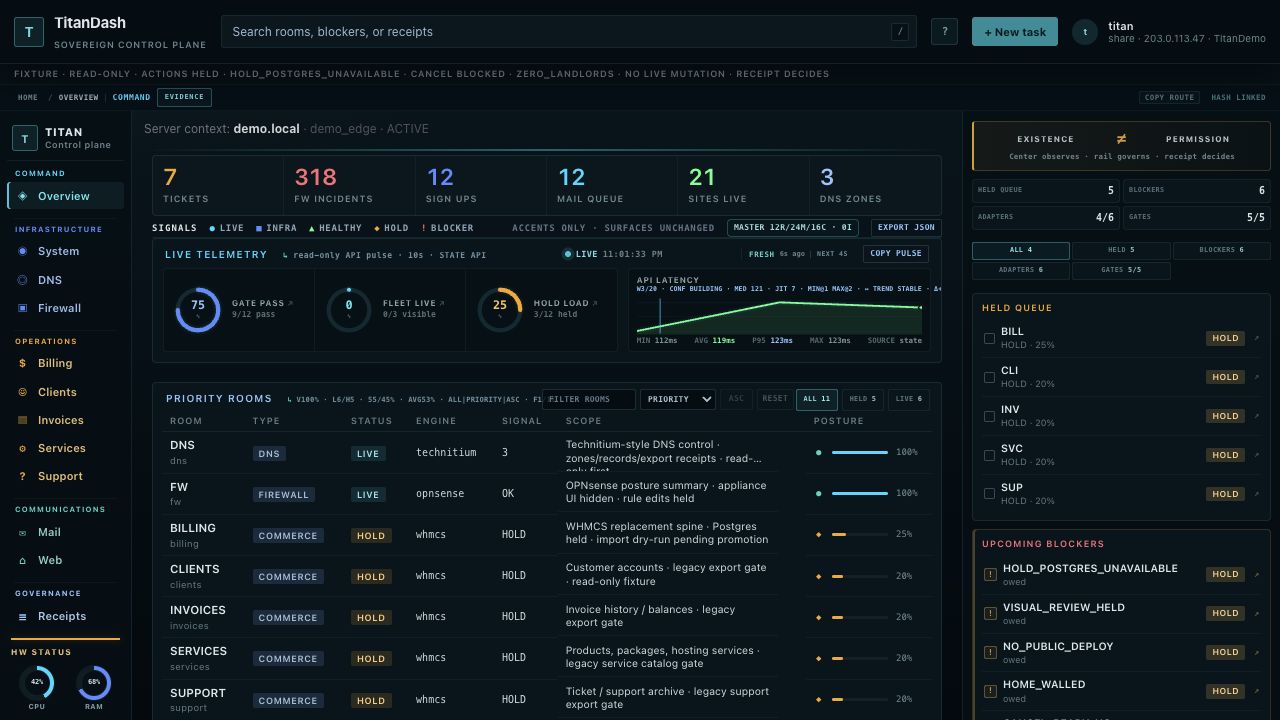This screenshot has height=720, width=1280.
Task: Click the TitanDash T logo icon
Action: tap(29, 32)
